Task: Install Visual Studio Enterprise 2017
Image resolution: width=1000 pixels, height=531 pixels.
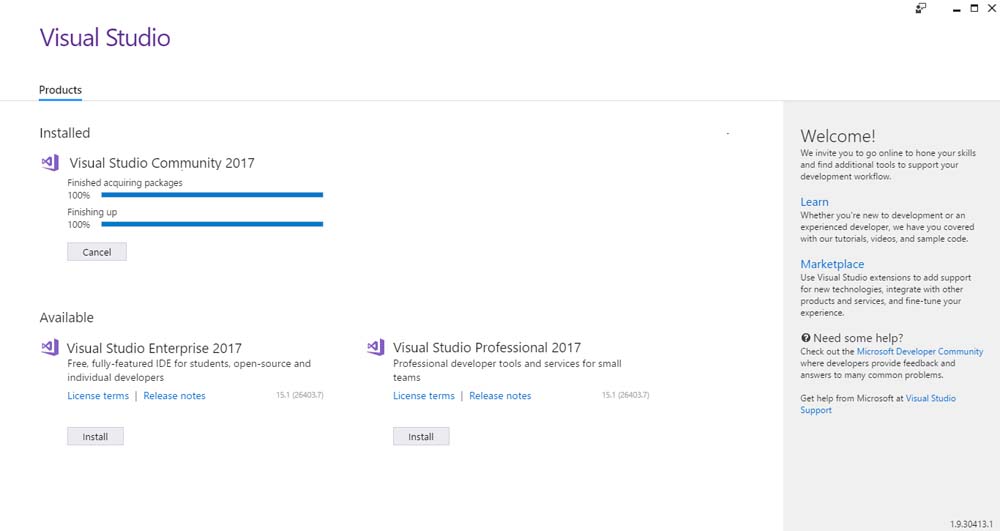Action: point(95,437)
